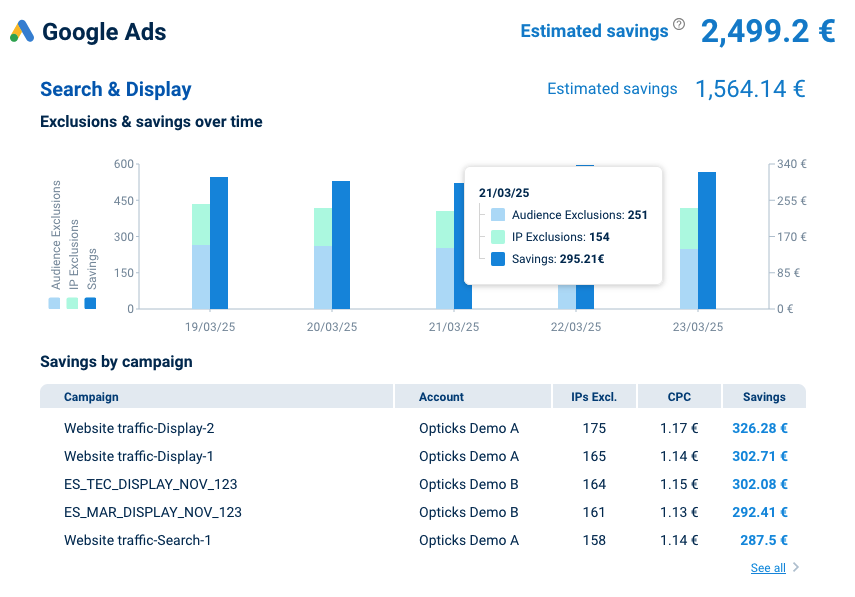
Task: Sort by CPC column header
Action: click(x=679, y=397)
